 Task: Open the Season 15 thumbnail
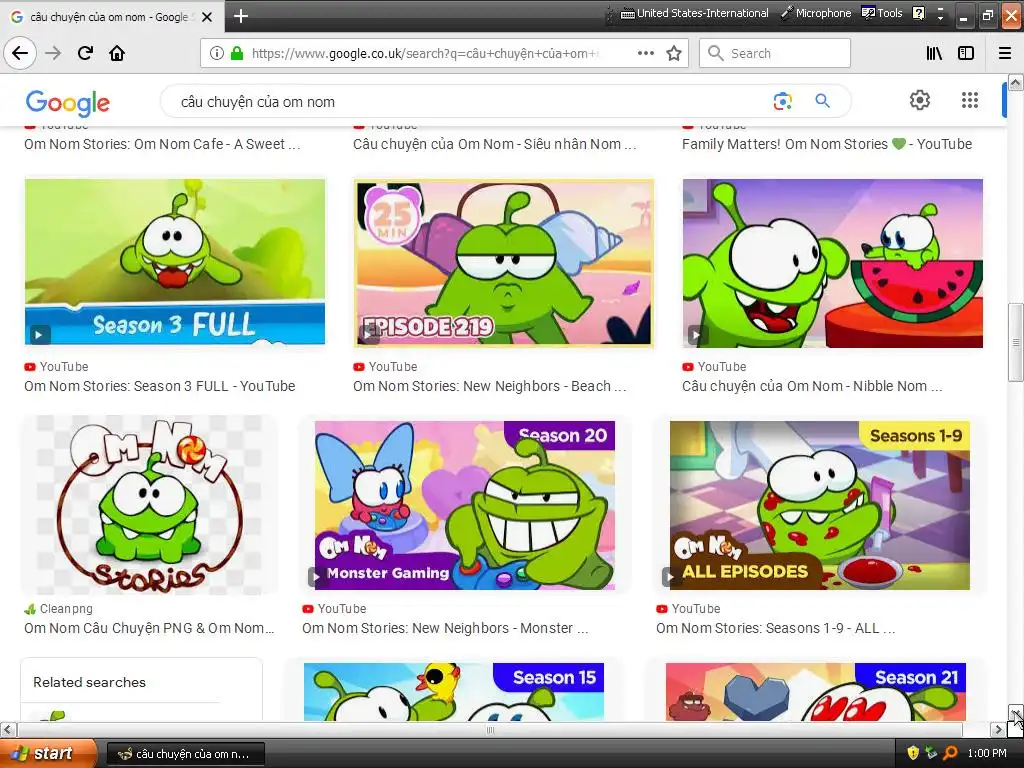coord(454,692)
